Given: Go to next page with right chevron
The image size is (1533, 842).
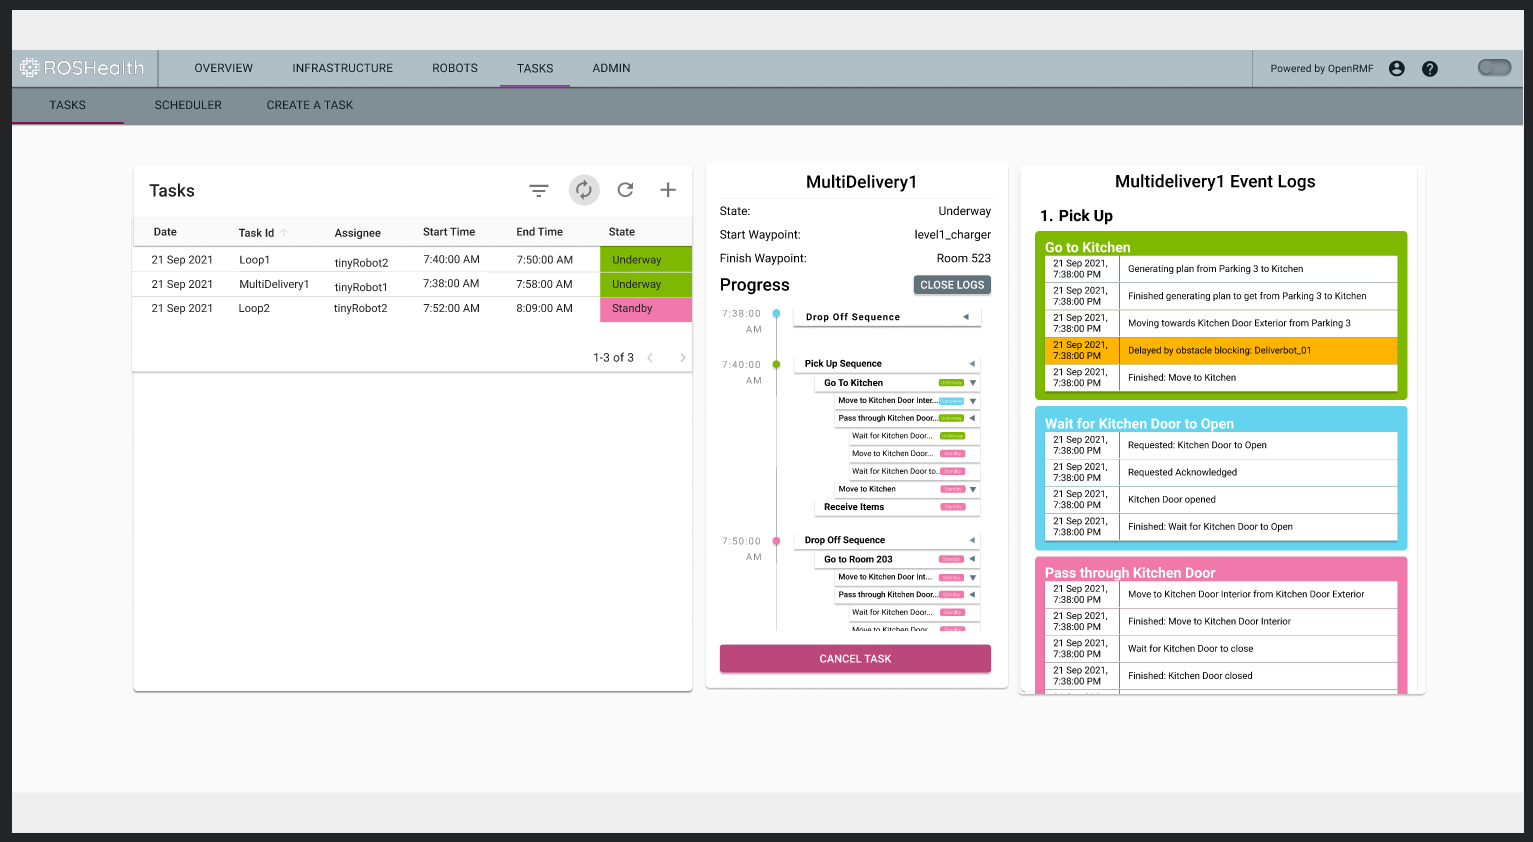Looking at the screenshot, I should click(683, 357).
